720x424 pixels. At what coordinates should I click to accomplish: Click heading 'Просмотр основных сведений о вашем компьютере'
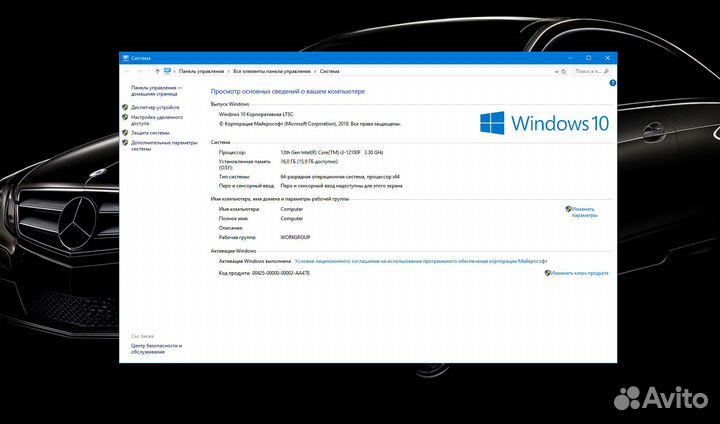pyautogui.click(x=287, y=91)
